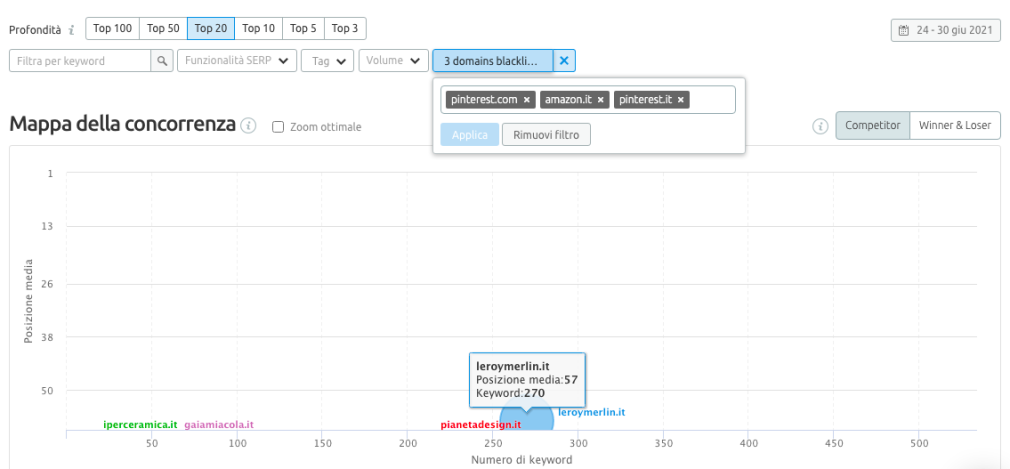Click the info icon next to Profondità
The width and height of the screenshot is (1010, 469).
71,30
